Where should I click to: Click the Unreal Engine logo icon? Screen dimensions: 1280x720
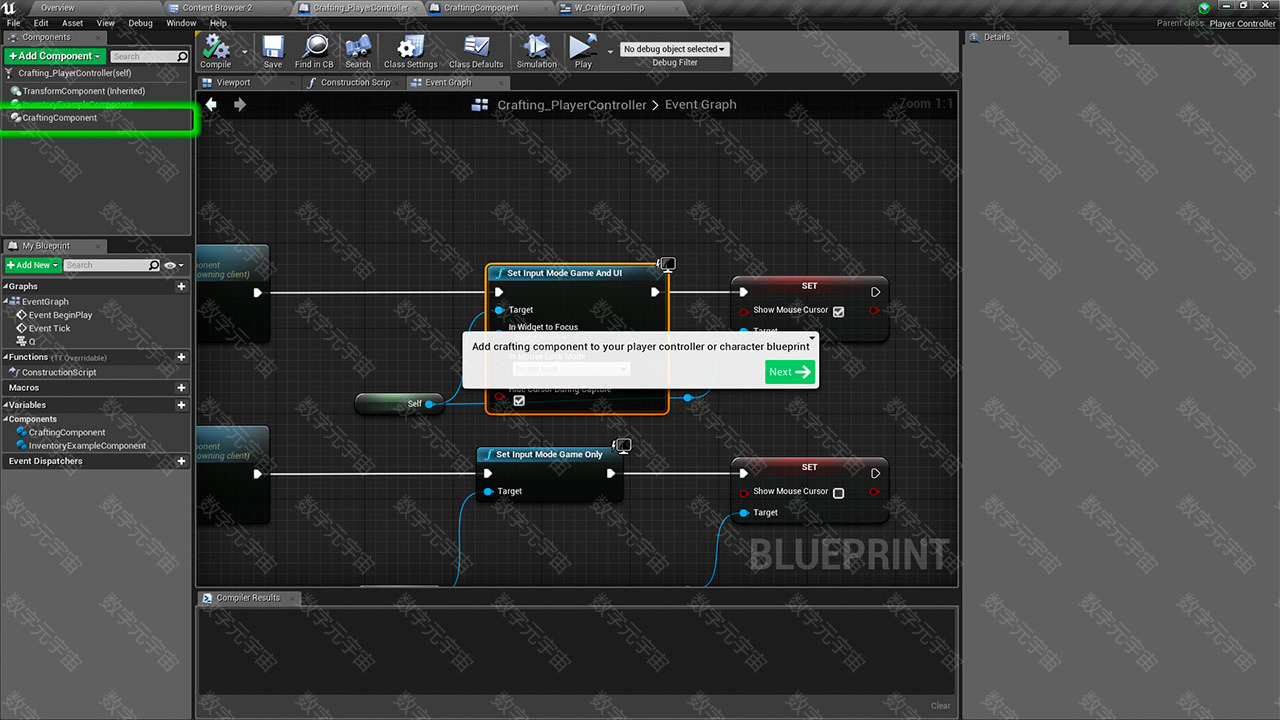pyautogui.click(x=9, y=8)
